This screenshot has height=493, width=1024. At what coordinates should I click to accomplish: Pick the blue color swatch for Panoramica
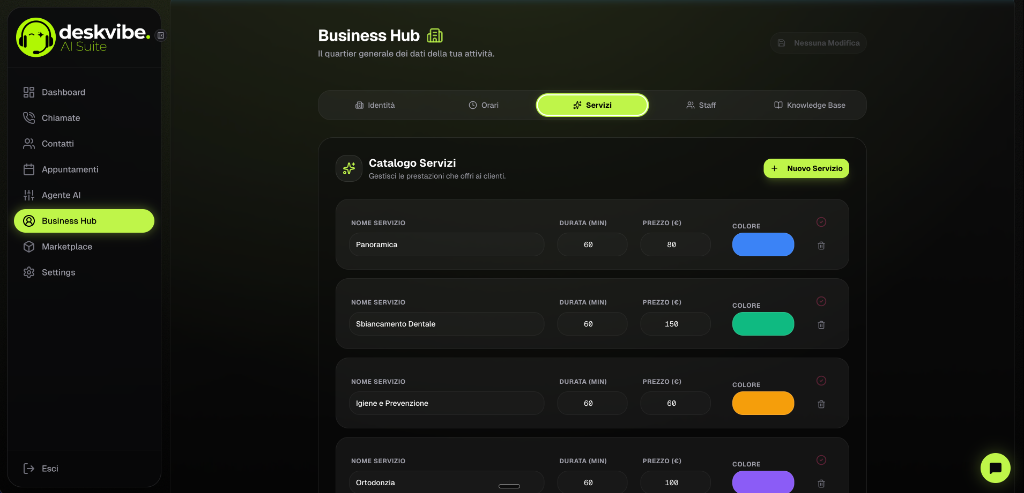(762, 245)
